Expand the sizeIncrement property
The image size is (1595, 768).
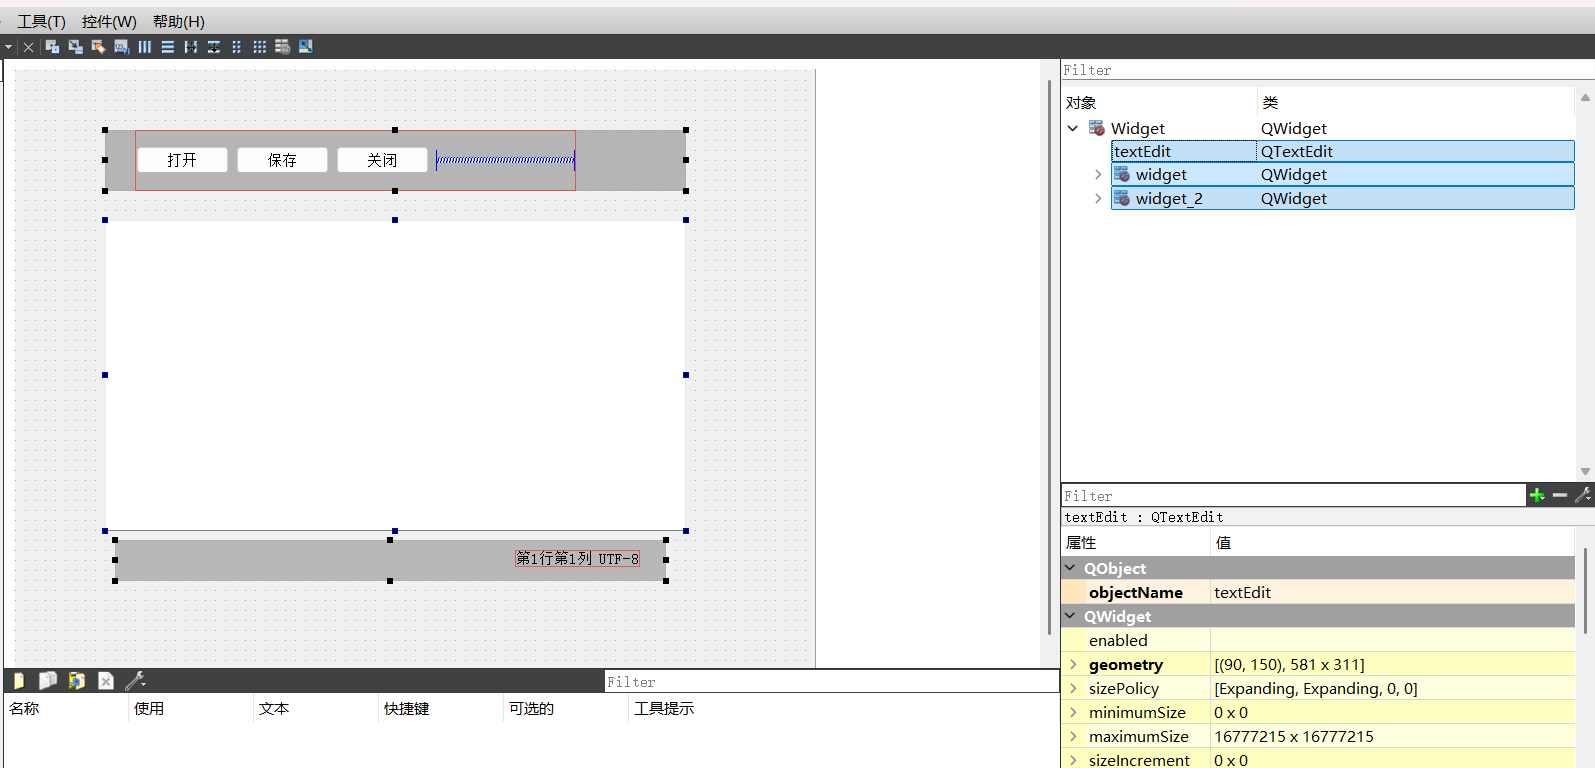tap(1073, 760)
